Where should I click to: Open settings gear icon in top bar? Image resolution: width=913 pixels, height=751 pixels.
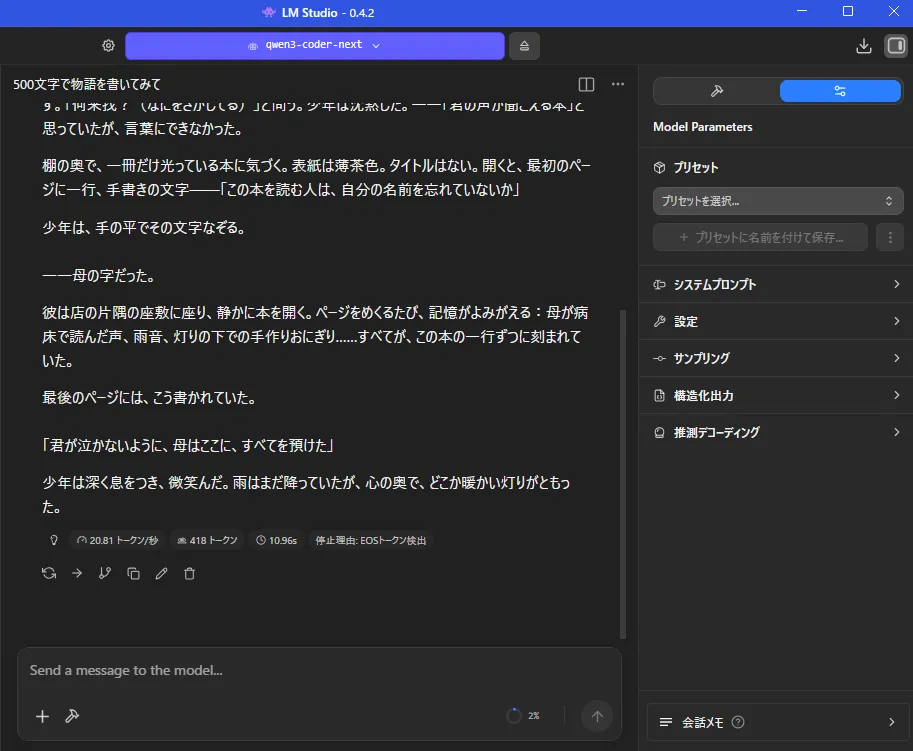pyautogui.click(x=108, y=46)
